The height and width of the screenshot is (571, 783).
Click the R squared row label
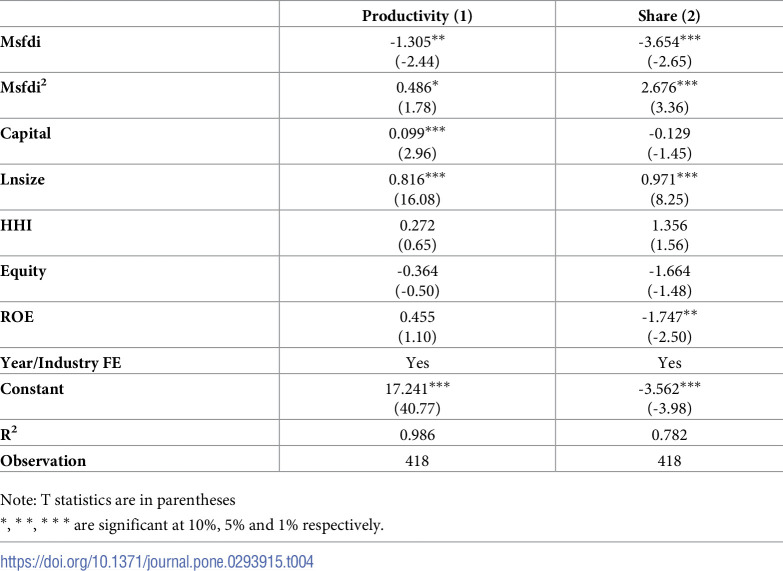[8, 434]
